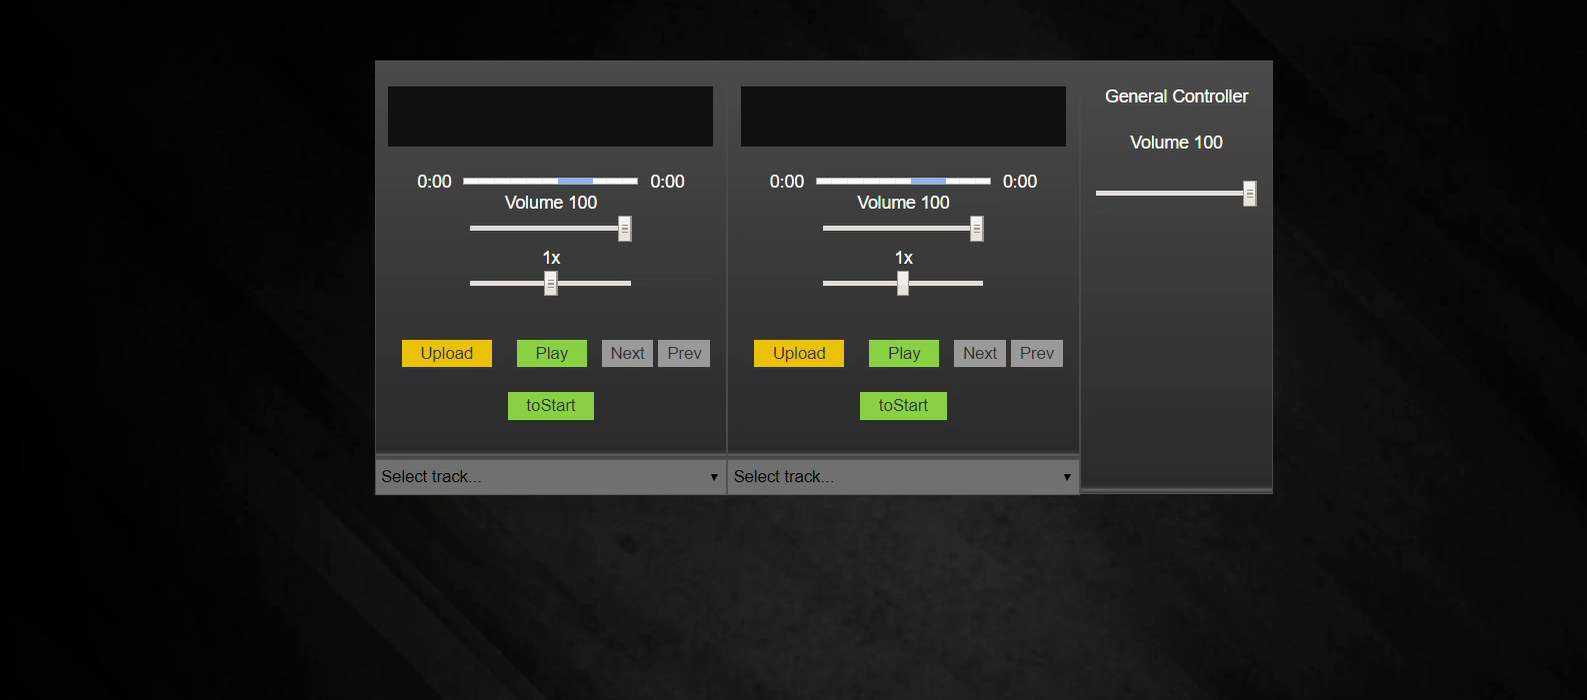The width and height of the screenshot is (1587, 700).
Task: Click left deck black display area
Action: tap(551, 116)
